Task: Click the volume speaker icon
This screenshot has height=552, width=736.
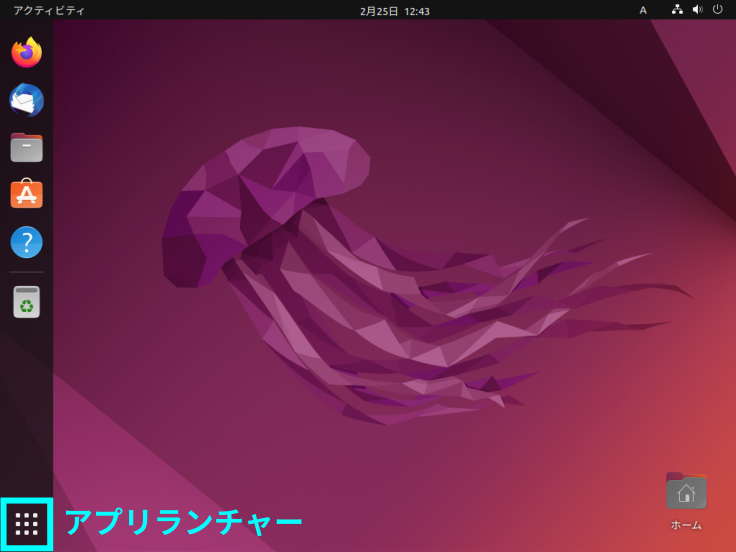Action: coord(698,10)
